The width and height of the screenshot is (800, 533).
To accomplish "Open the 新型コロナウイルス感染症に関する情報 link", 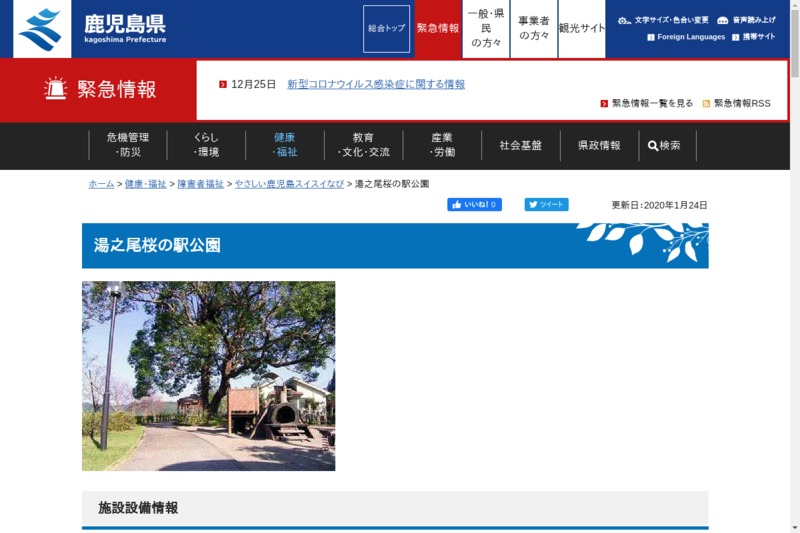I will point(375,84).
